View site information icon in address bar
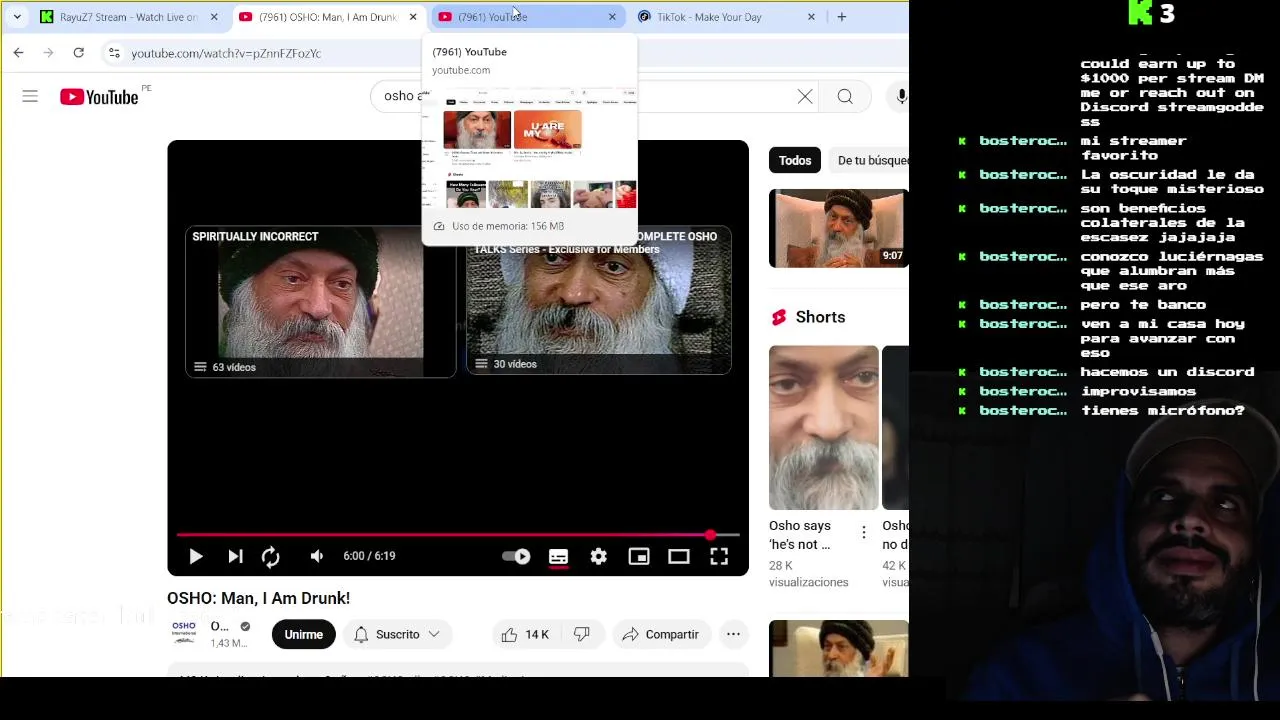The image size is (1280, 720). (x=114, y=53)
